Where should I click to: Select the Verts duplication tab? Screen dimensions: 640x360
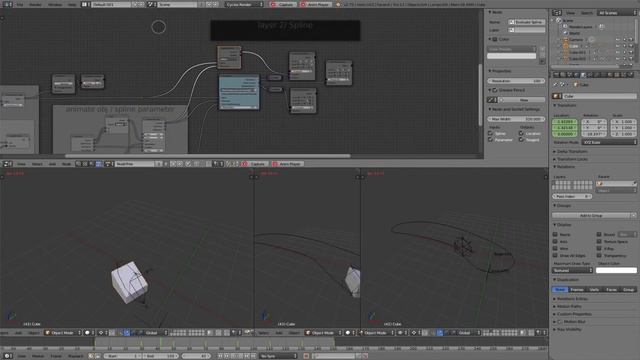pyautogui.click(x=594, y=289)
